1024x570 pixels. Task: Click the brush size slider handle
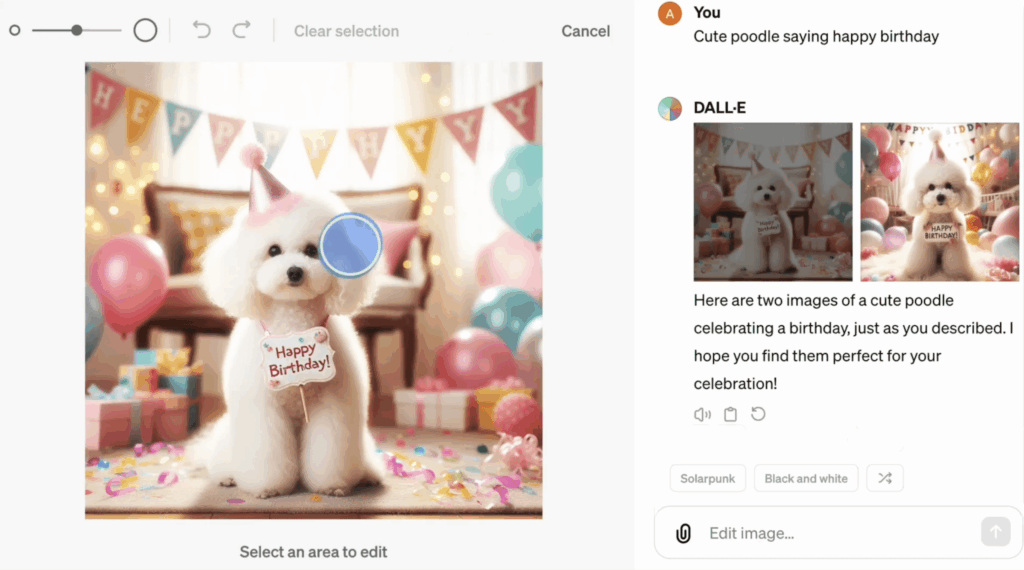coord(77,30)
